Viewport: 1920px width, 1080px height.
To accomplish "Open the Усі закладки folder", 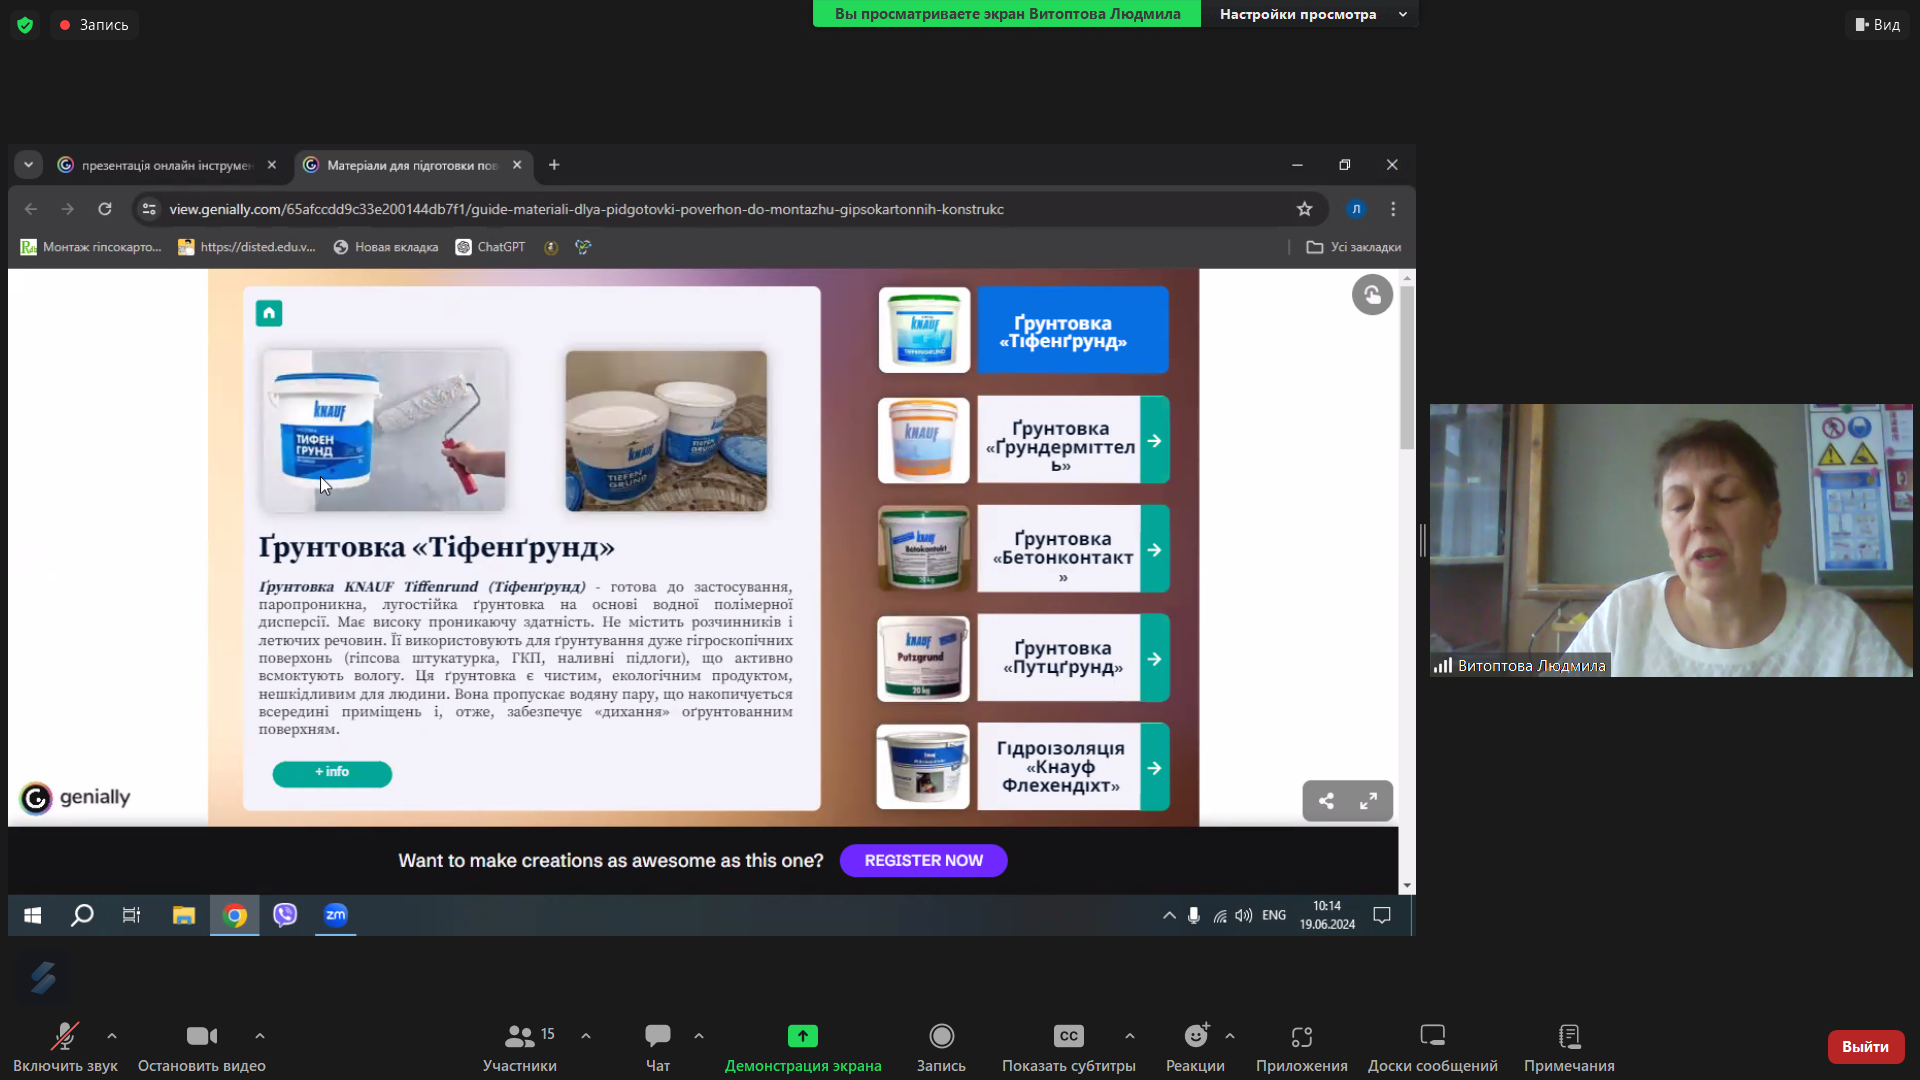I will tap(1354, 247).
